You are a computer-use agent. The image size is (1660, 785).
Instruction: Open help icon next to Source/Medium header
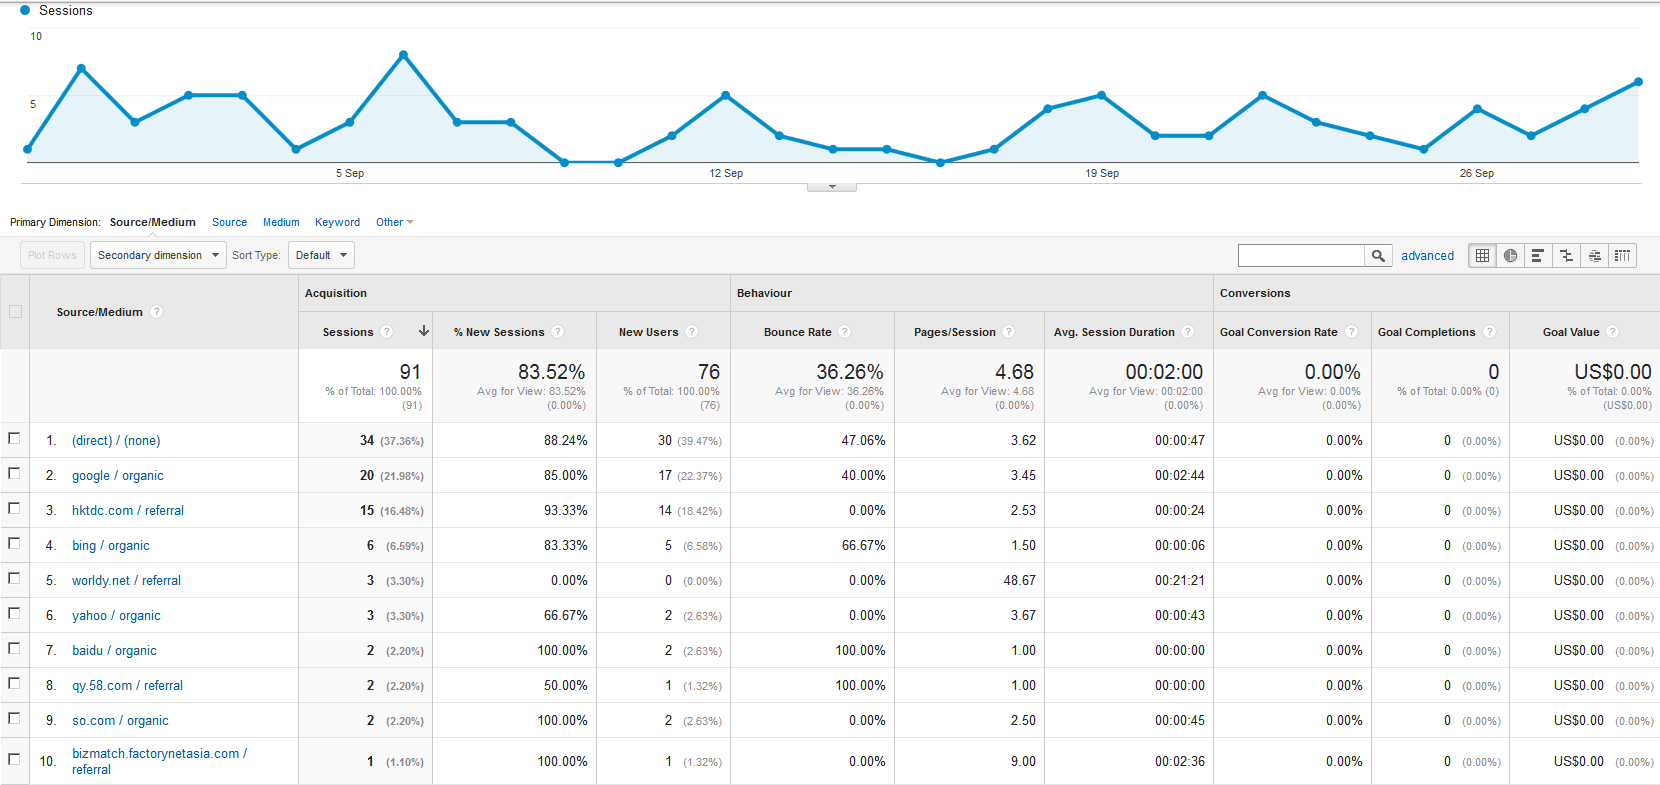tap(156, 312)
